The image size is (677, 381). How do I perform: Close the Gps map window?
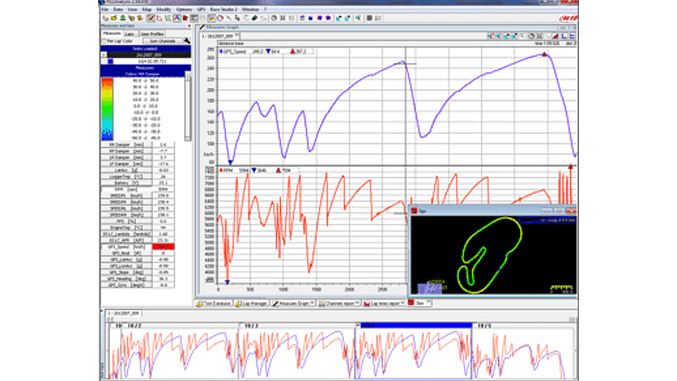(570, 211)
